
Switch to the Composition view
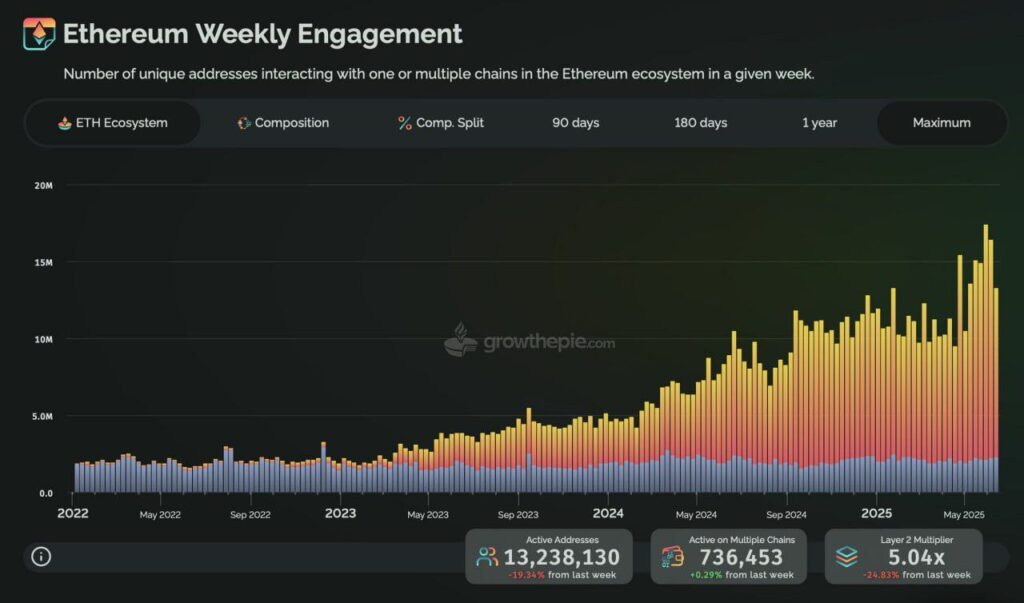tap(283, 123)
